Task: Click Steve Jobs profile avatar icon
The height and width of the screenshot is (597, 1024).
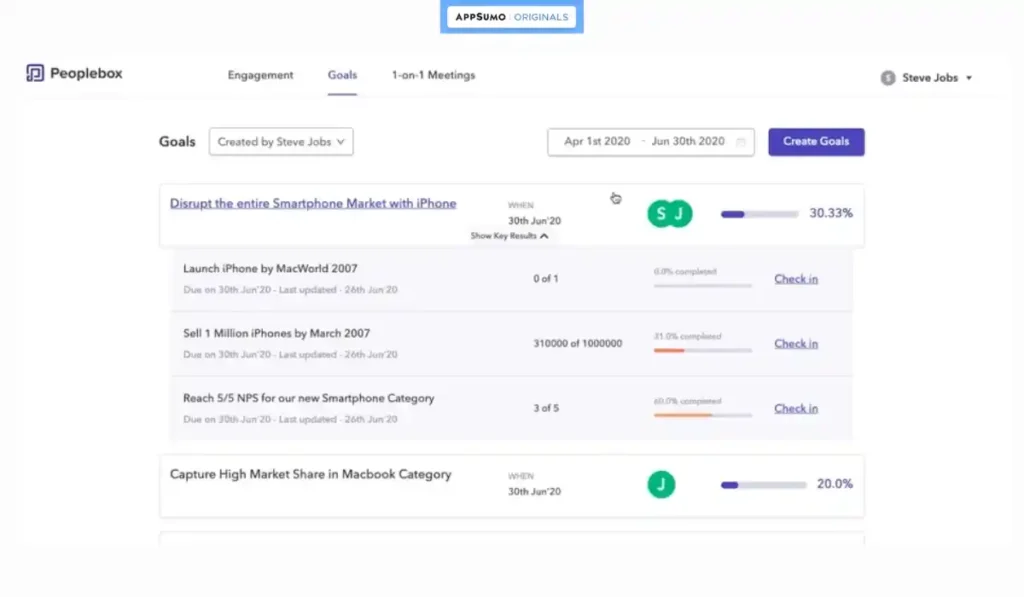Action: tap(887, 78)
